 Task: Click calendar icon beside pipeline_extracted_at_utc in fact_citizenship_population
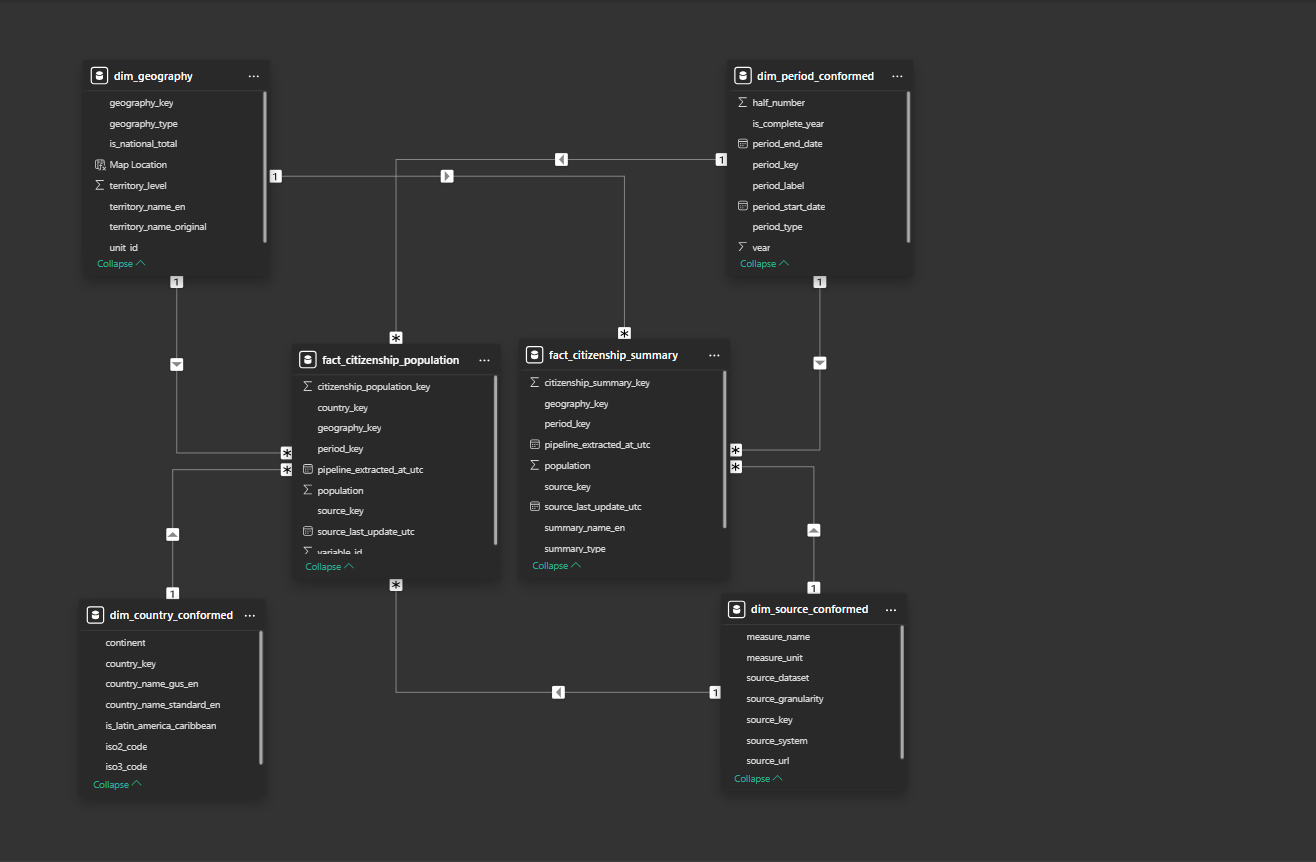(x=307, y=469)
